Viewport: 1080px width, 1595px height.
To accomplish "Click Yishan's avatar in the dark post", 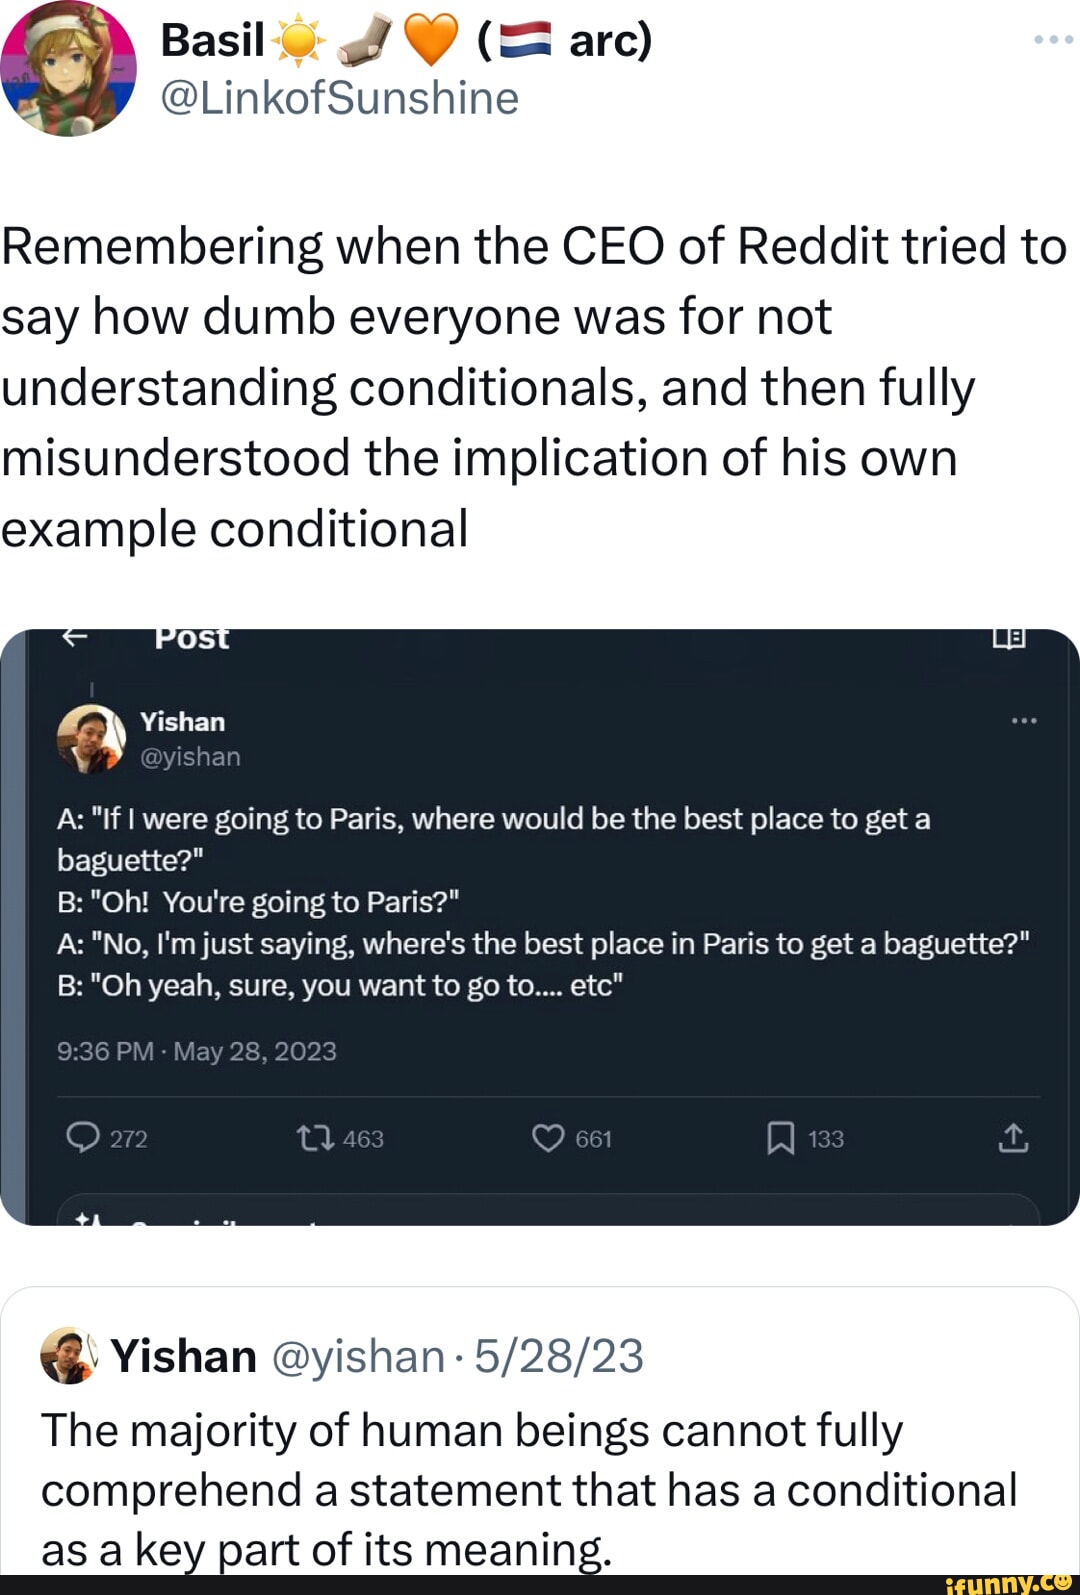I will point(91,739).
